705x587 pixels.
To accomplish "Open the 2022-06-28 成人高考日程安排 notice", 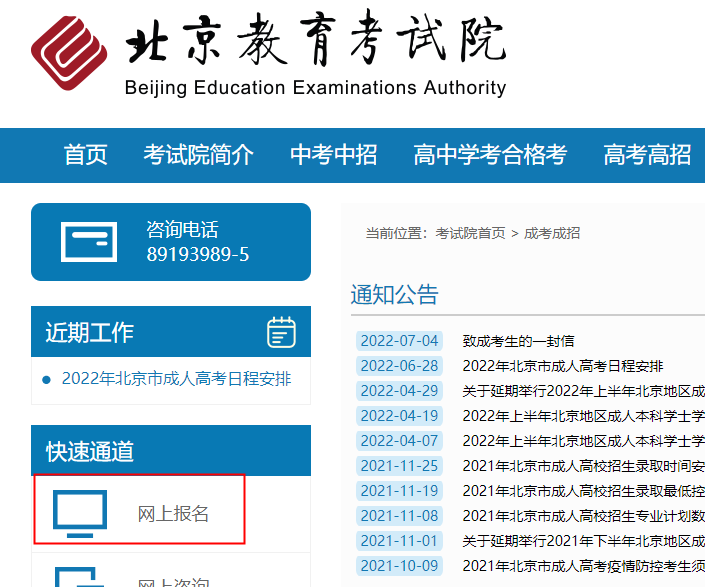I will click(562, 366).
